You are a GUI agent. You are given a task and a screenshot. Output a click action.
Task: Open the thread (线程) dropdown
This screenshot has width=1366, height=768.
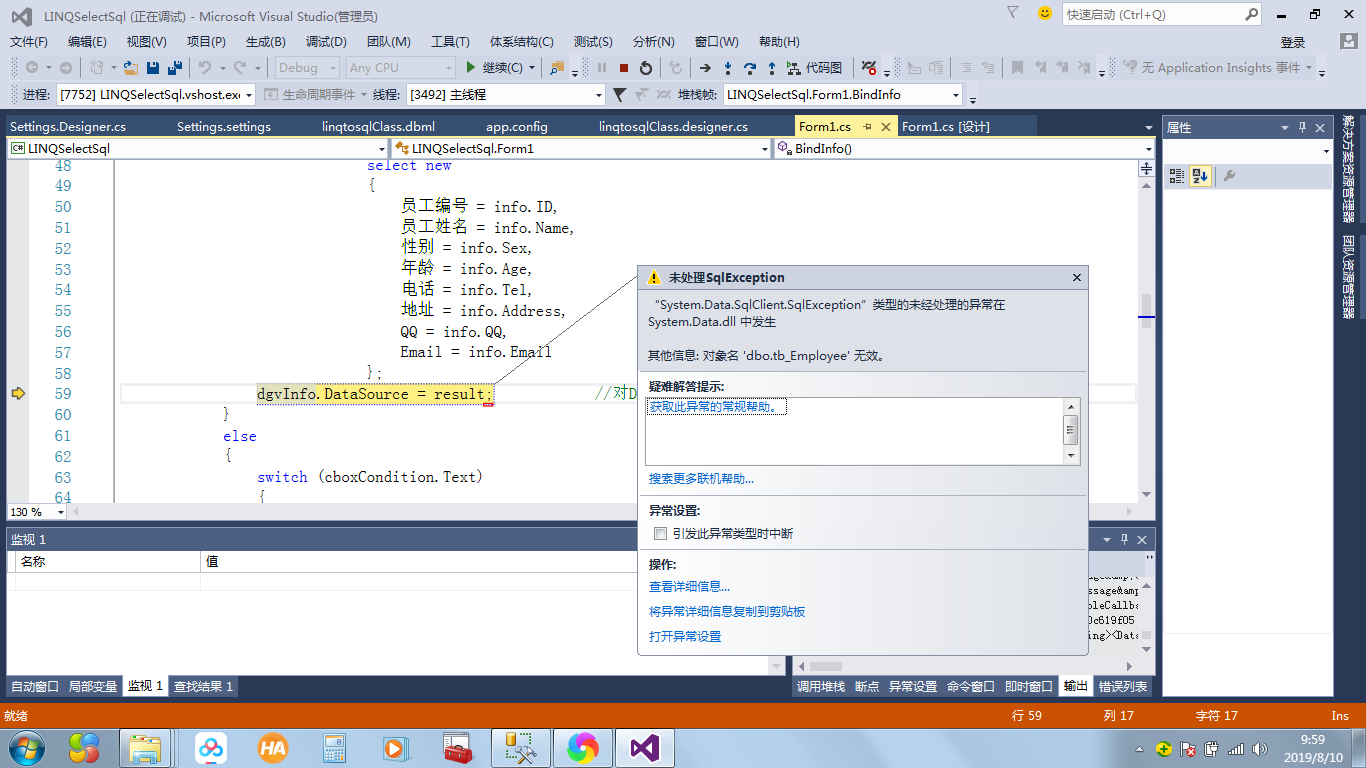506,94
